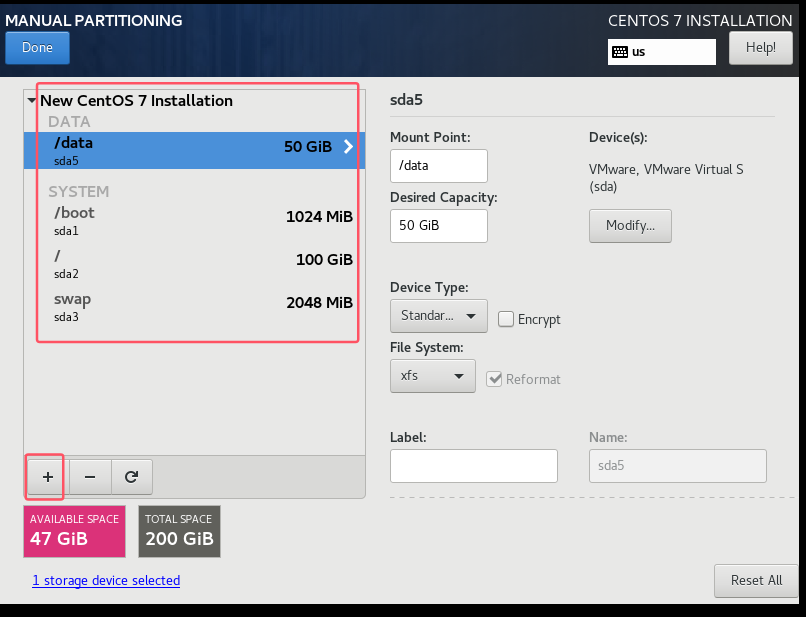Click the Desired Capacity input field
Screen dimensions: 806x617
pos(438,226)
